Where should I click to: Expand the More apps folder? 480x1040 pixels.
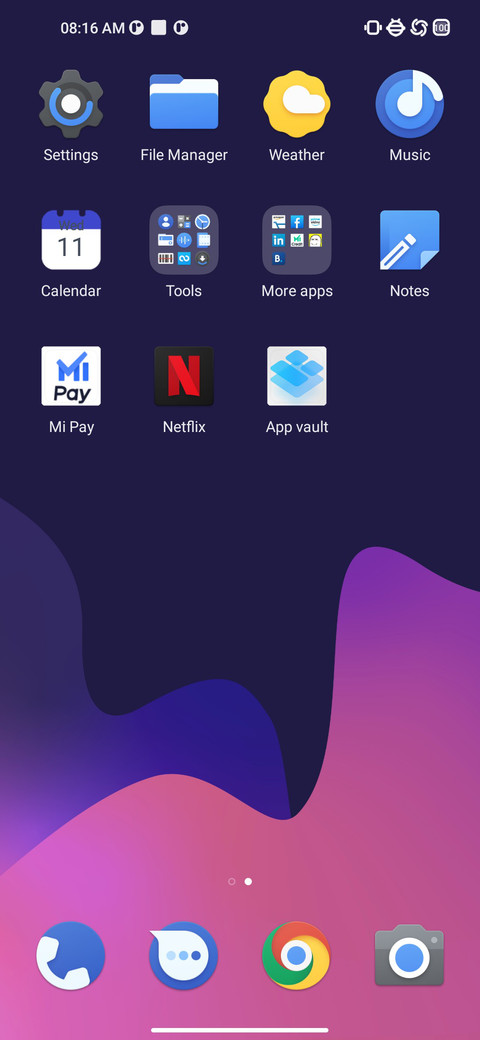(297, 240)
